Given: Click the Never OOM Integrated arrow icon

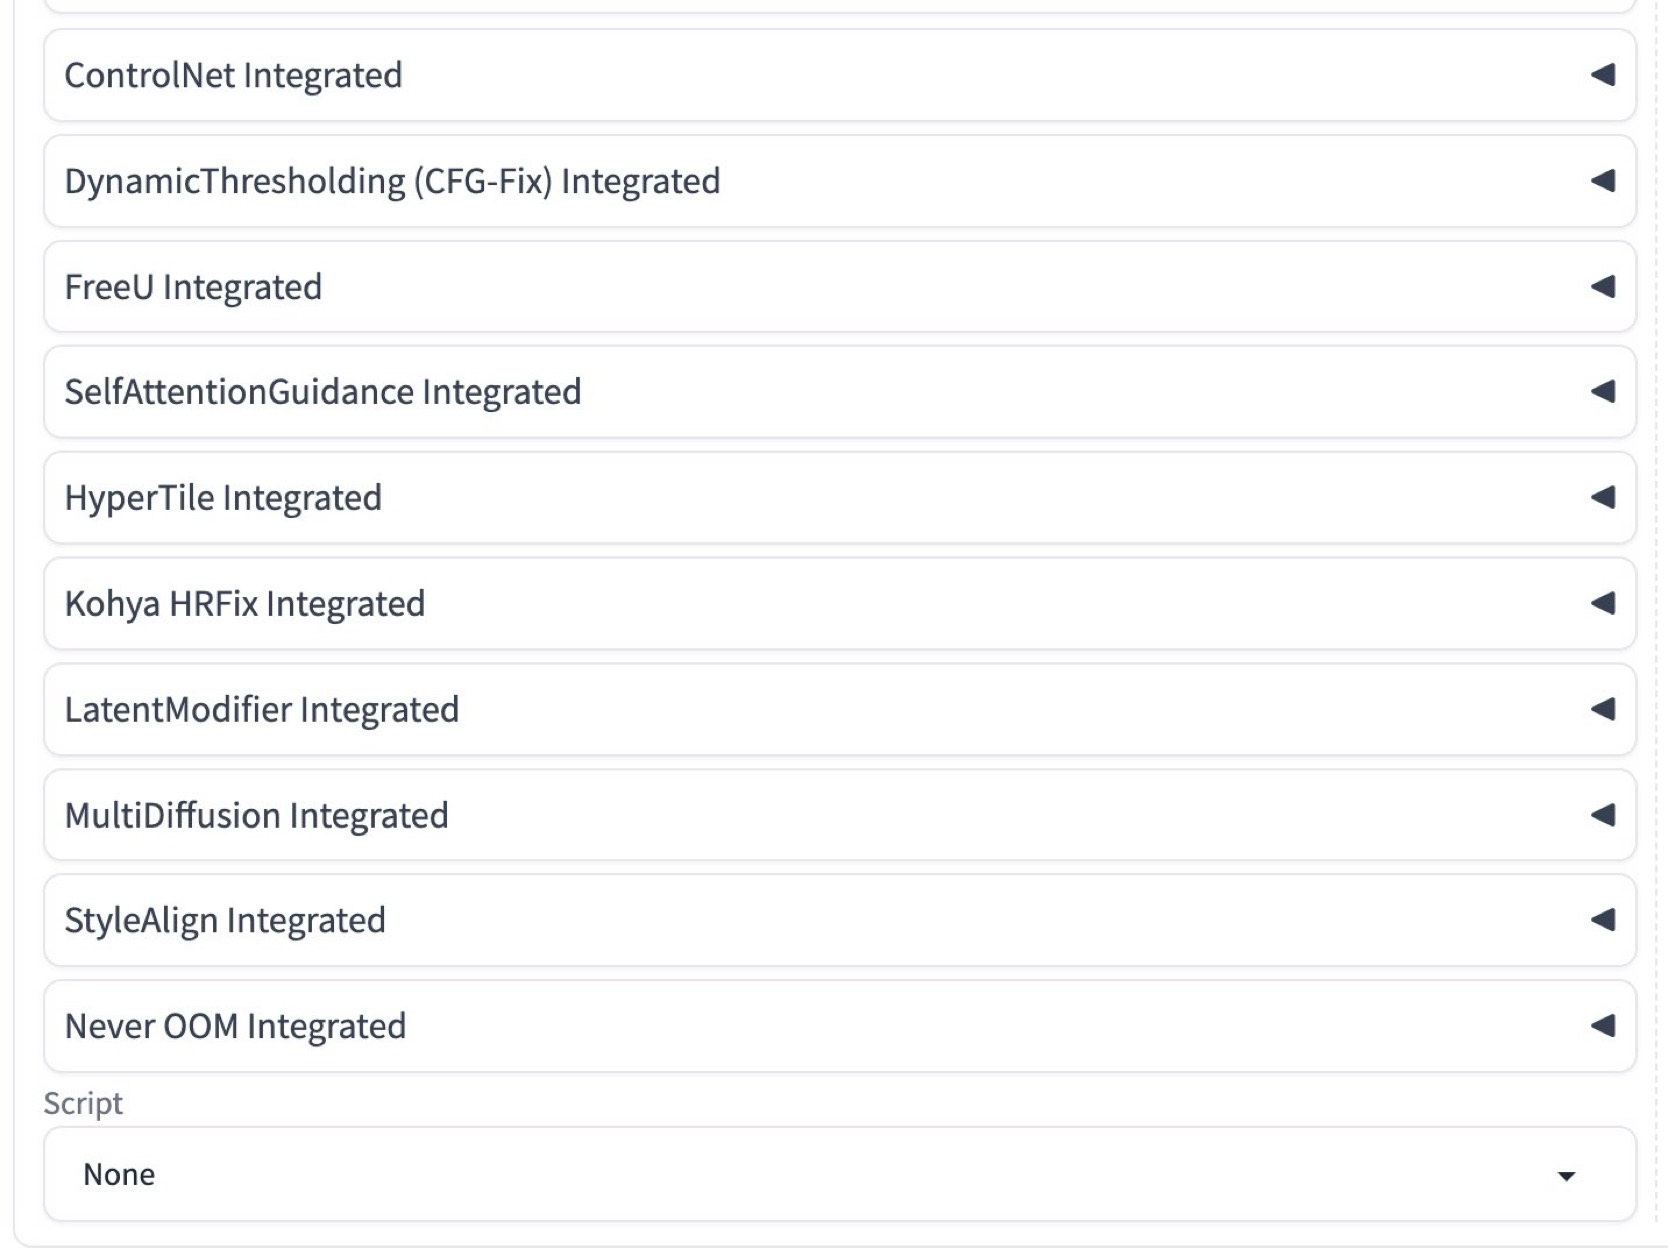Looking at the screenshot, I should click(x=1603, y=1026).
